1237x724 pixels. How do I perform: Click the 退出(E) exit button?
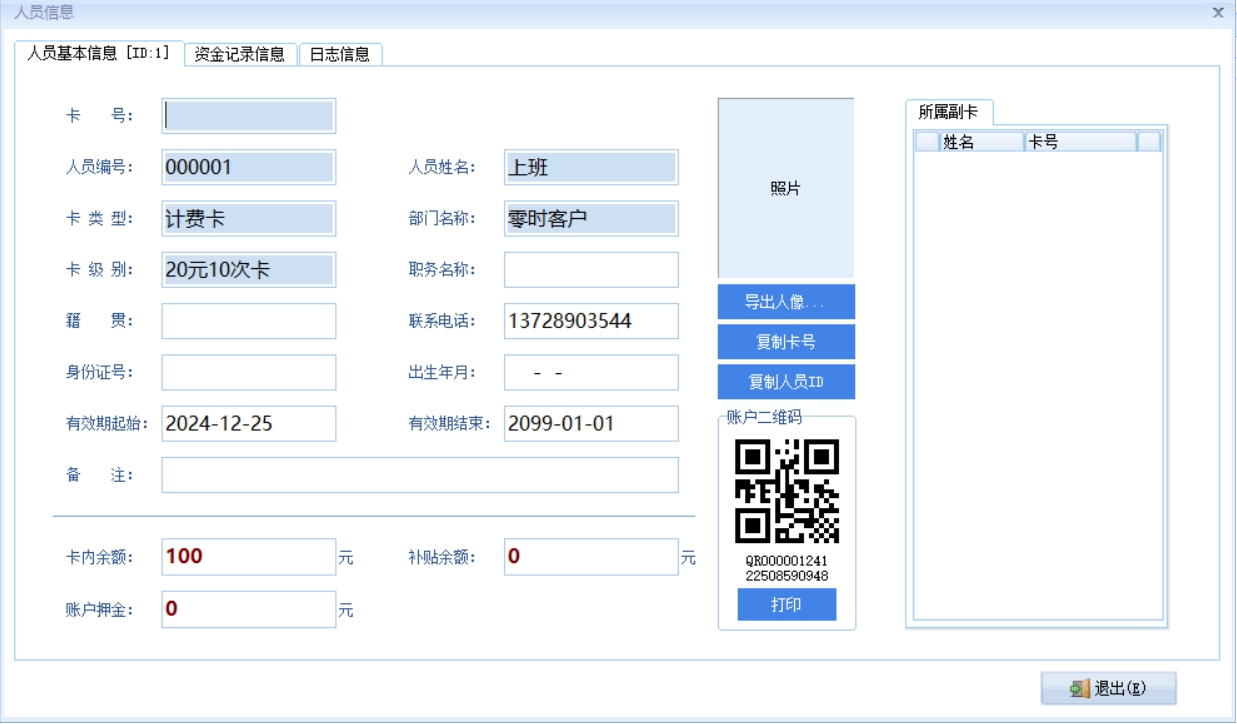(x=1108, y=688)
